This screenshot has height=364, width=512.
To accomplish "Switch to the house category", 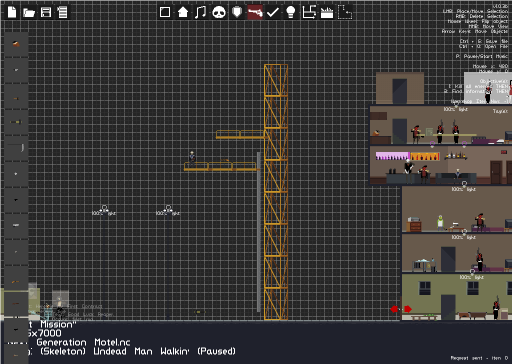I will pos(183,12).
